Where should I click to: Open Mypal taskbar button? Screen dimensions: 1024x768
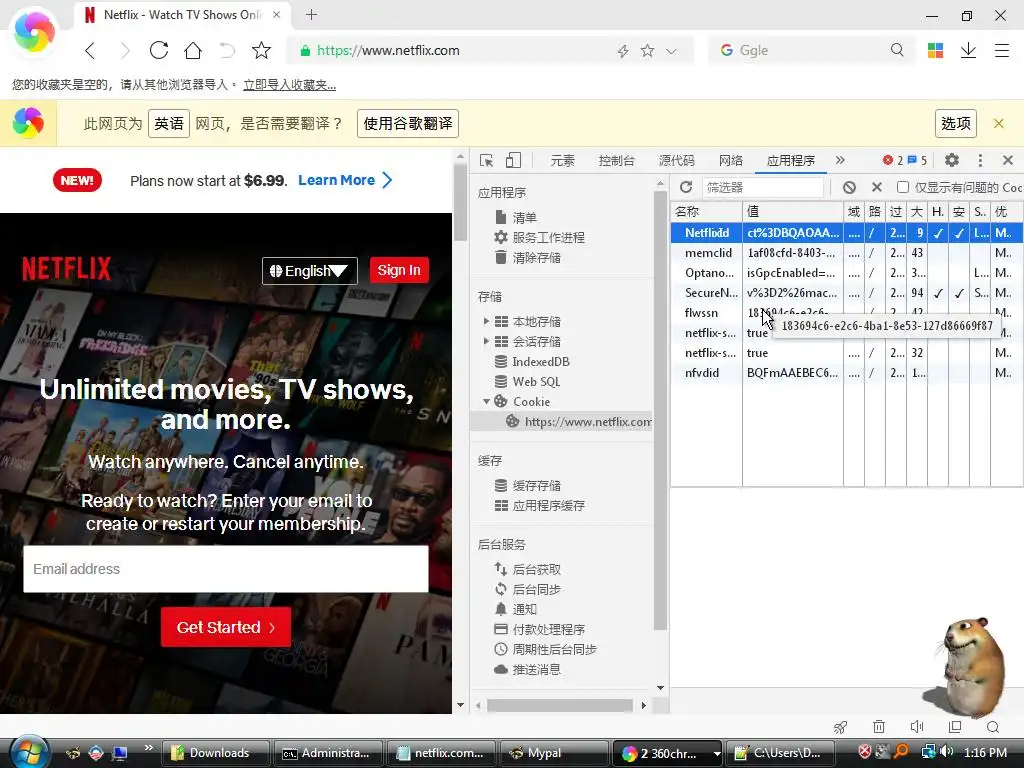(554, 753)
